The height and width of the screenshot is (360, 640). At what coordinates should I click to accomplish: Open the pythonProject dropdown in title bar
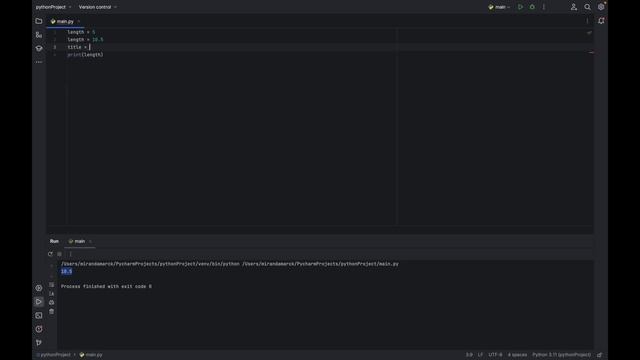point(53,7)
